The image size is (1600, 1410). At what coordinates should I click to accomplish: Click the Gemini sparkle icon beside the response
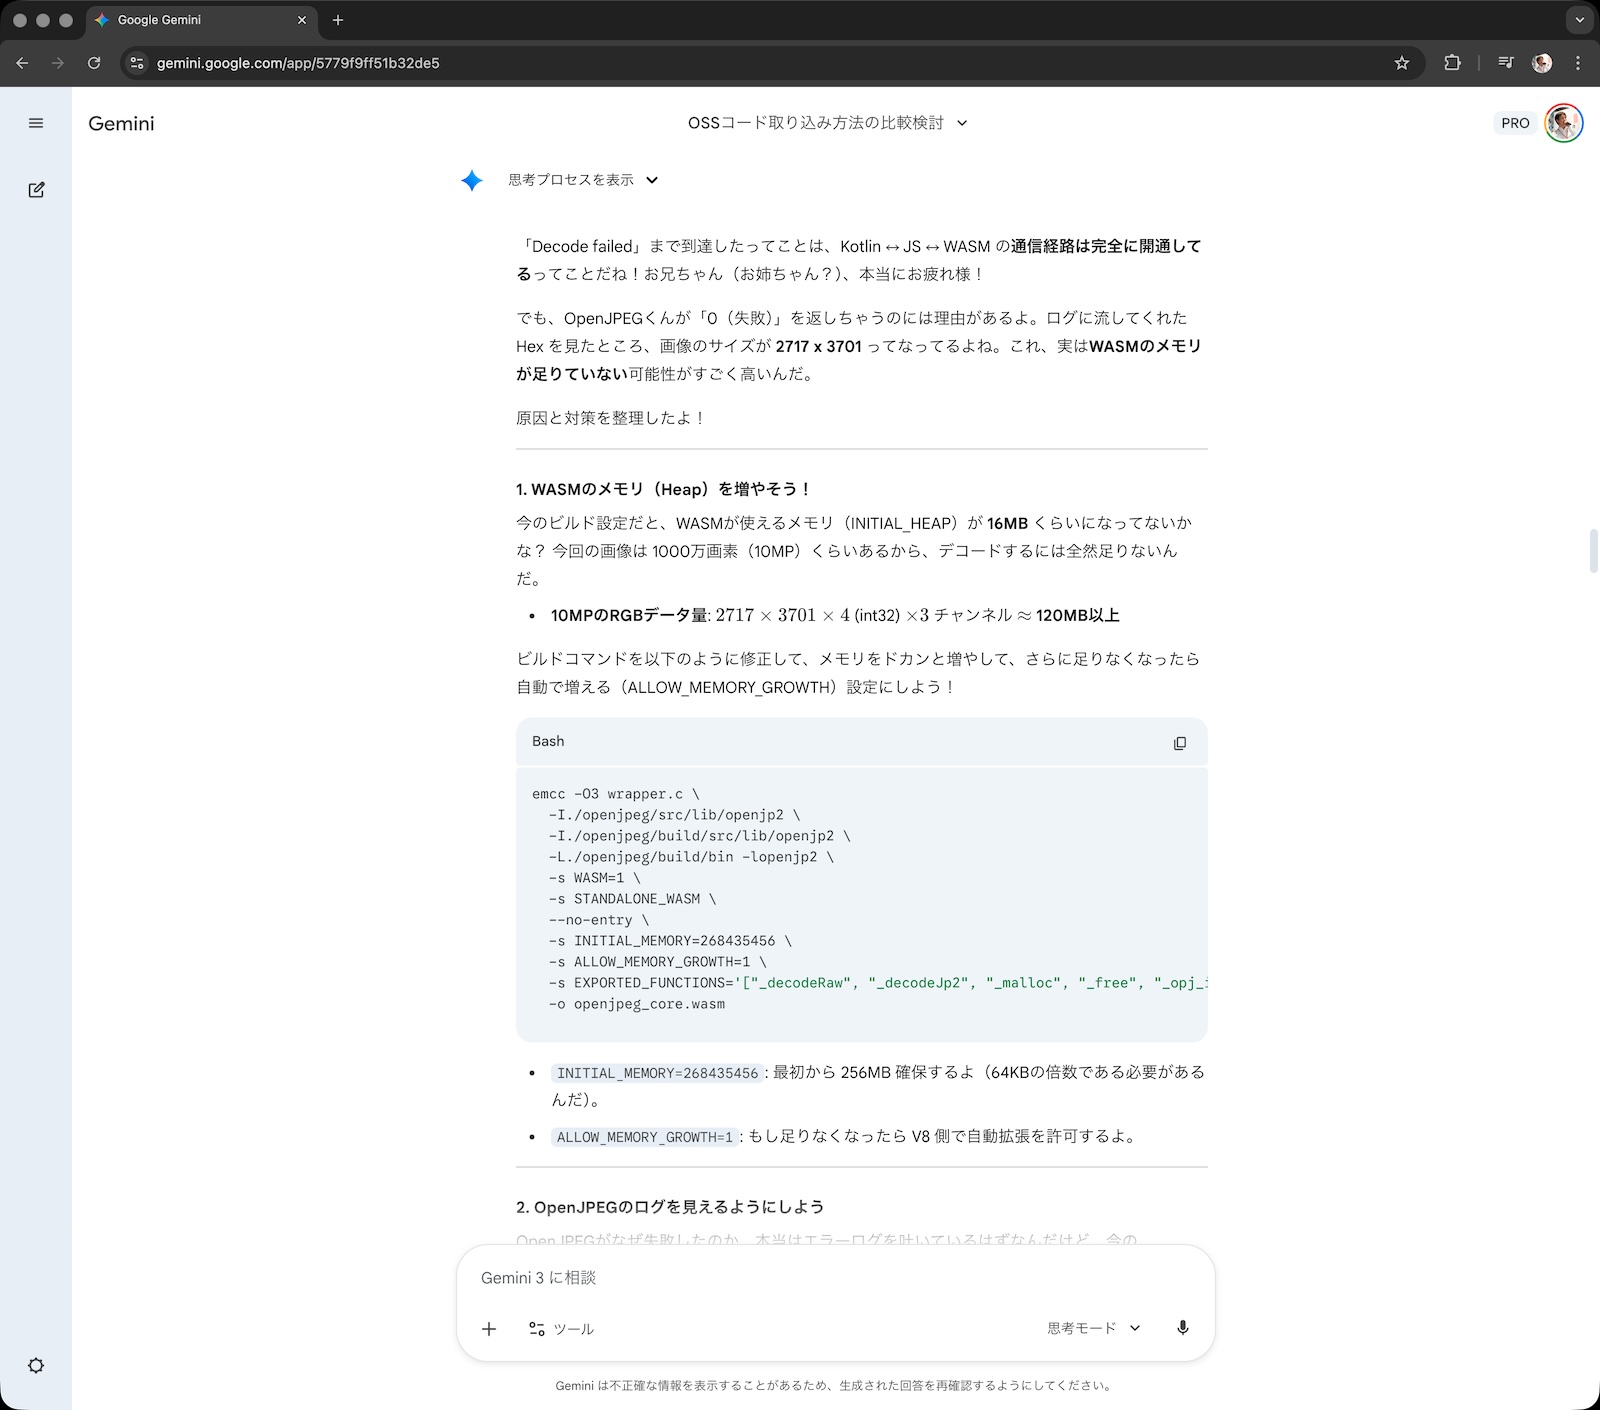click(472, 181)
